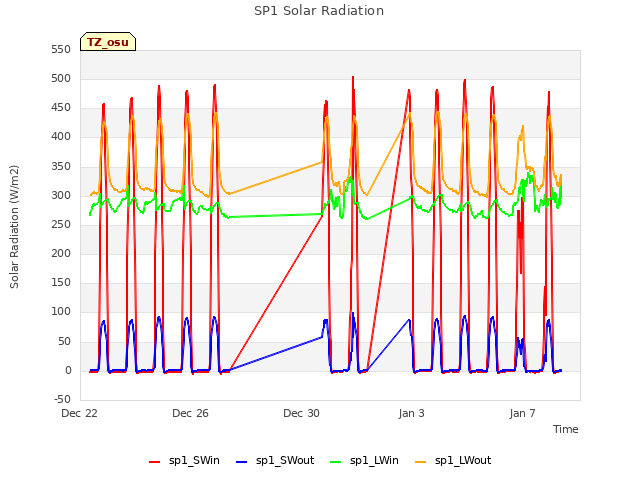Click the SP1 Solar Radiation chart title
The width and height of the screenshot is (640, 480).
tap(319, 11)
